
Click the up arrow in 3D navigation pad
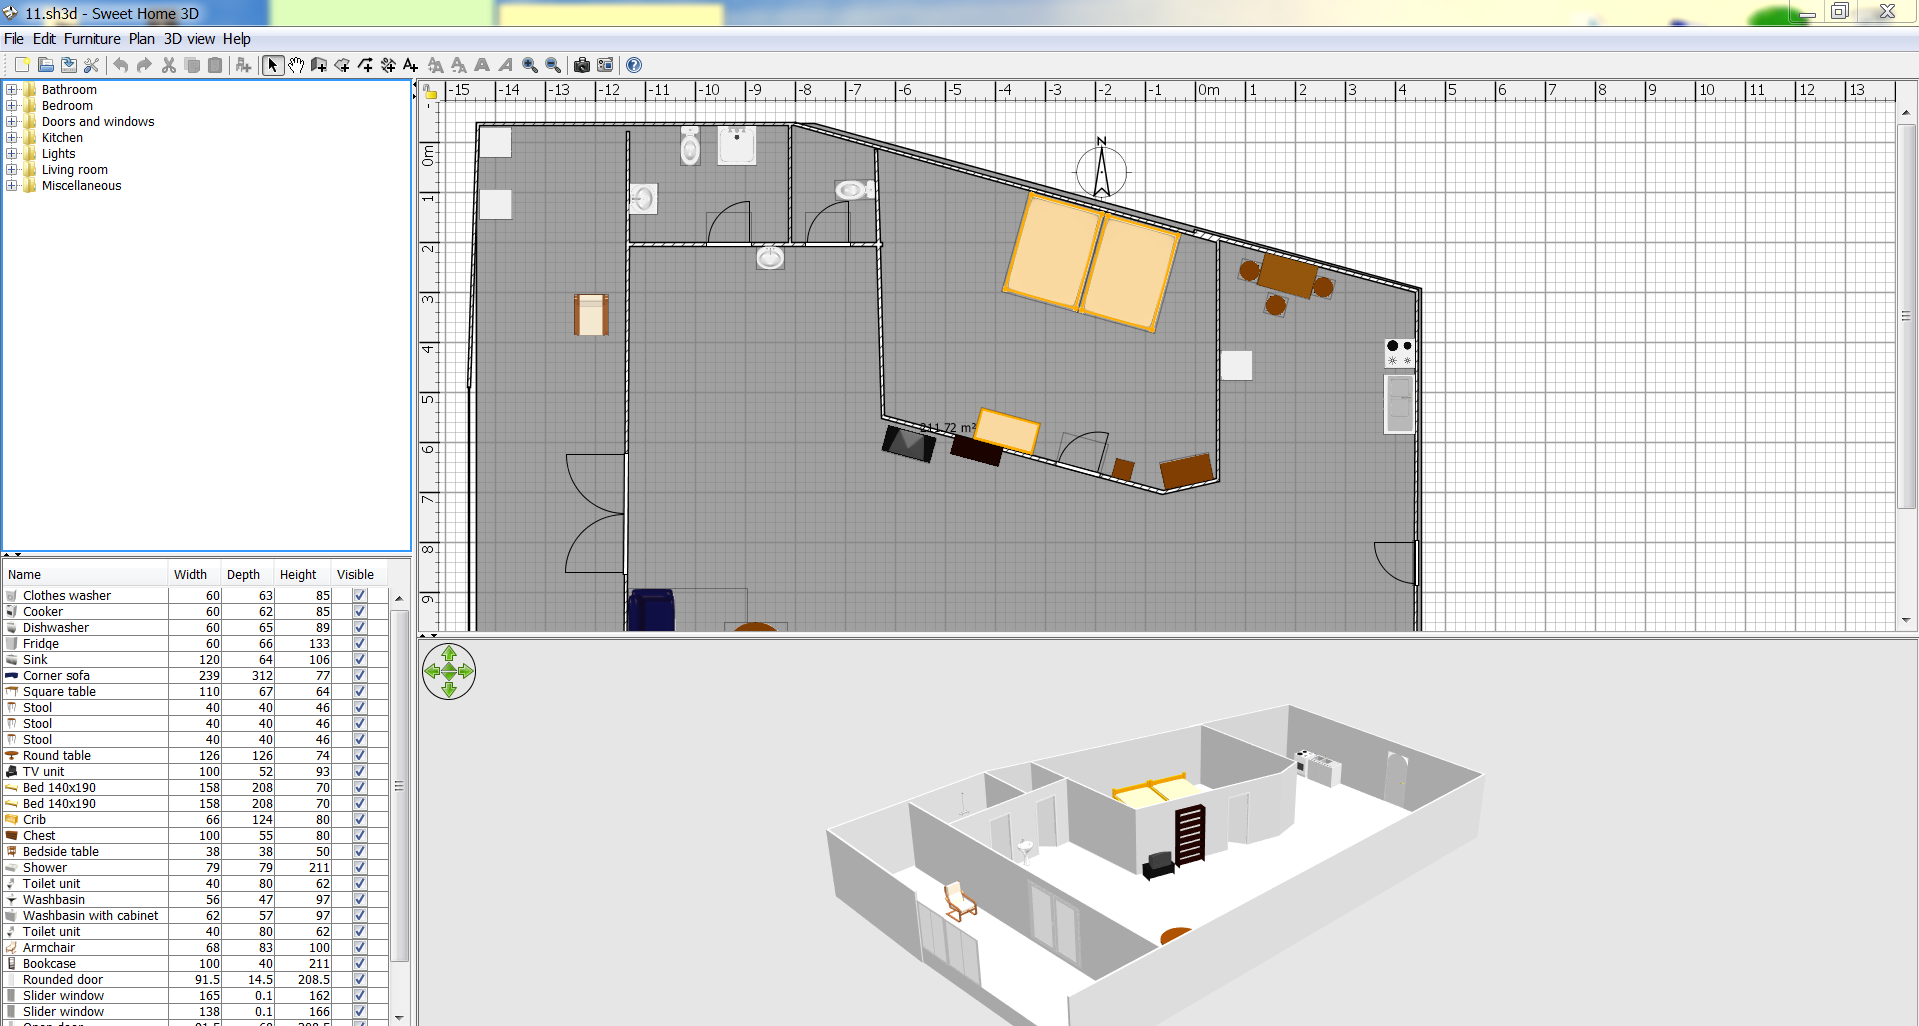(x=449, y=654)
